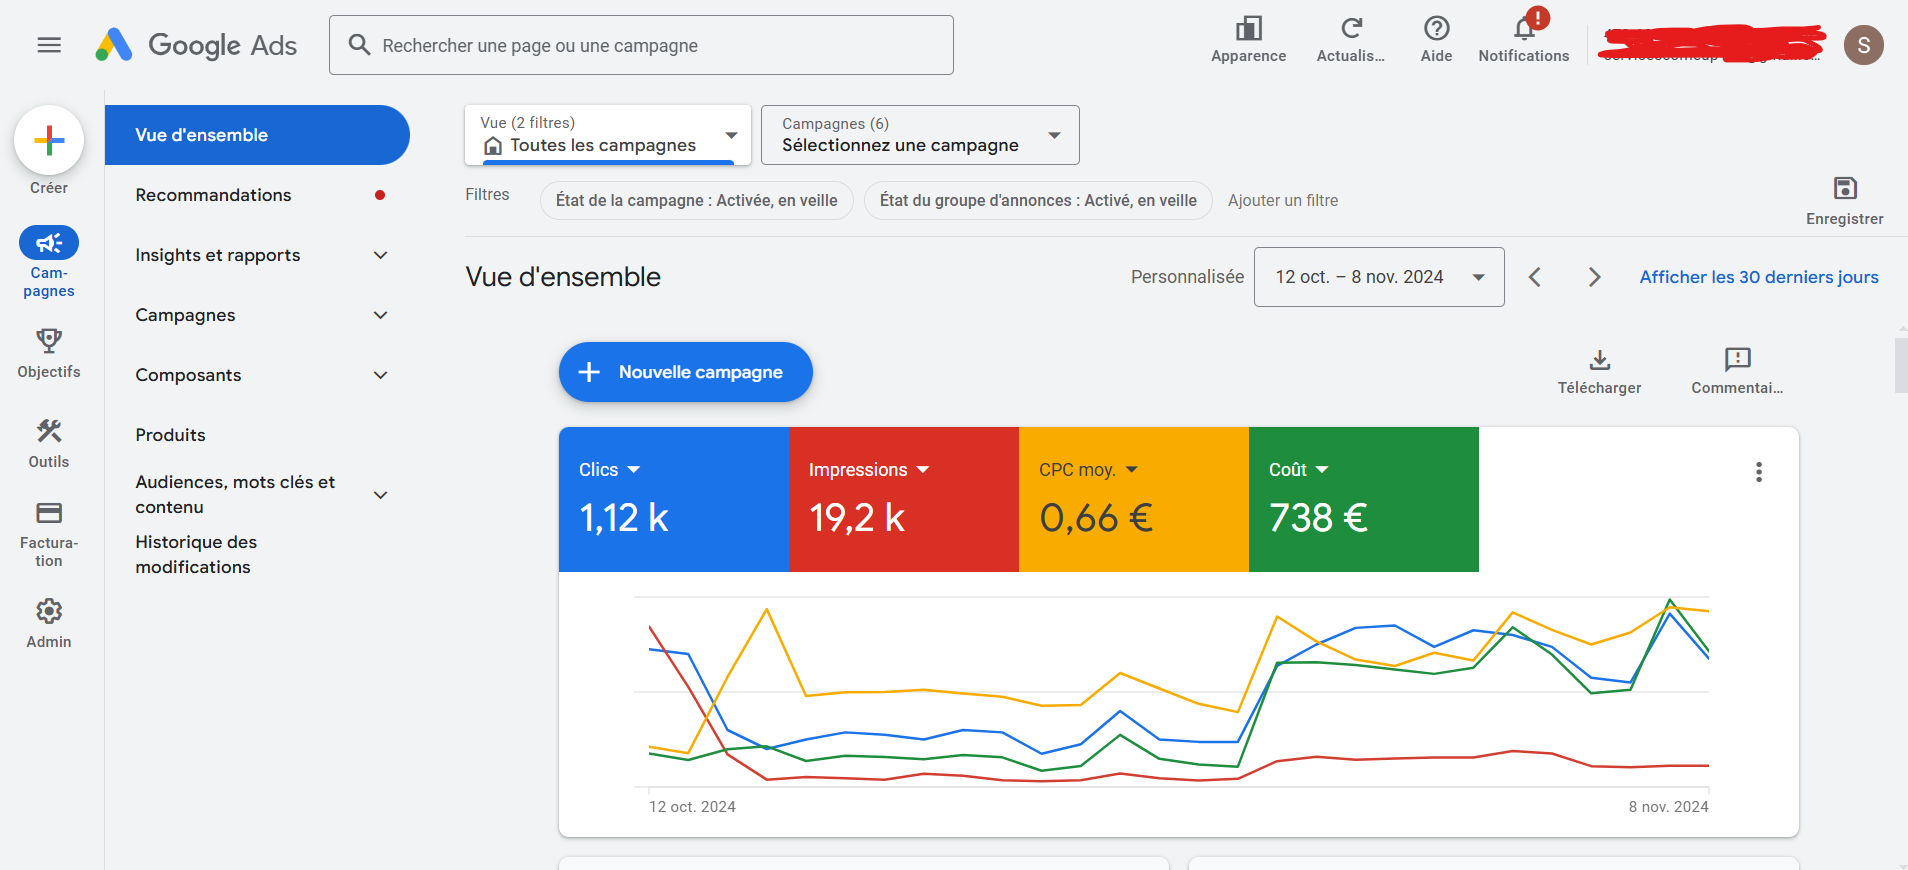Screen dimensions: 1908x870
Task: Click the Nouvelle campagne button
Action: [686, 372]
